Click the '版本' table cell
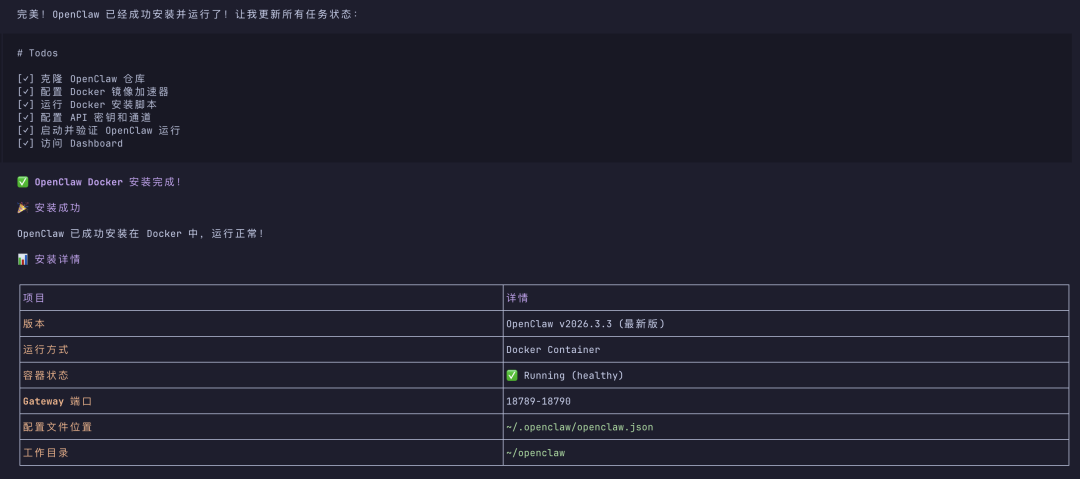 coord(261,324)
